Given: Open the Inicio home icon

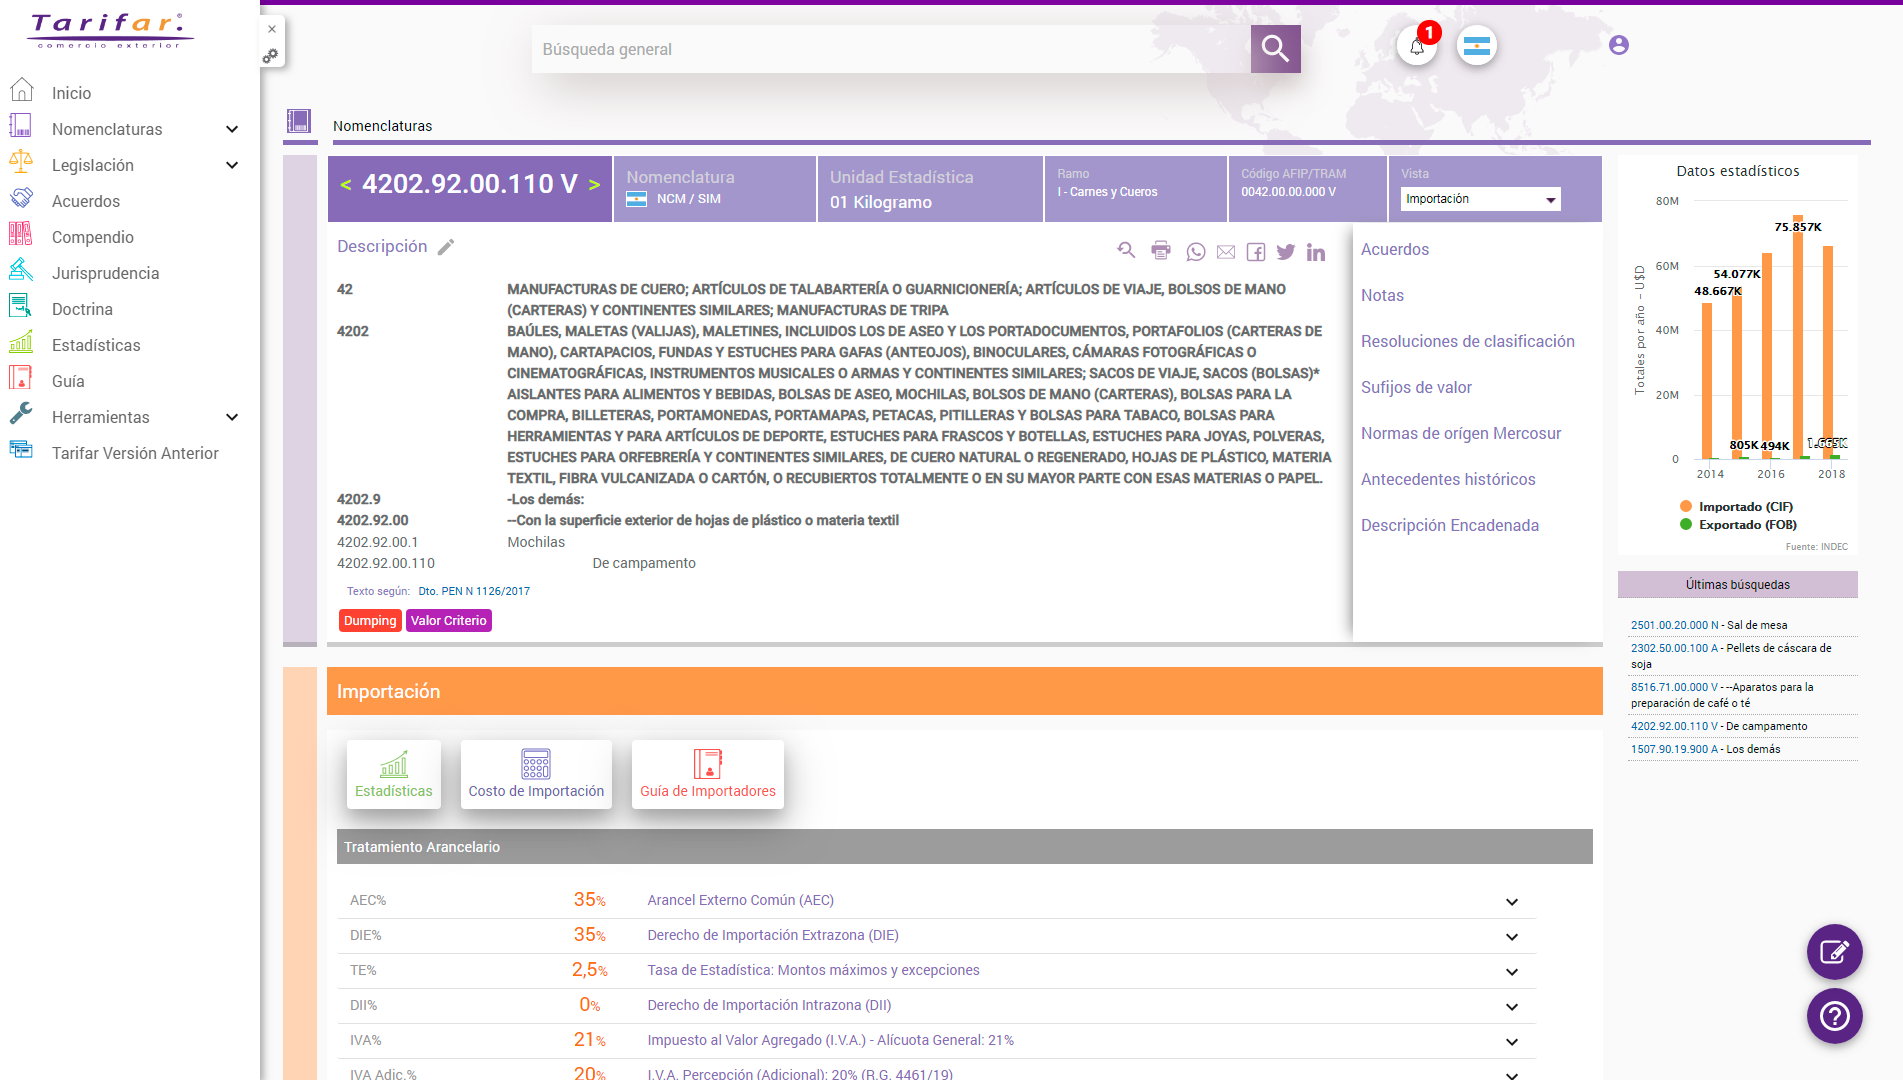Looking at the screenshot, I should point(21,91).
